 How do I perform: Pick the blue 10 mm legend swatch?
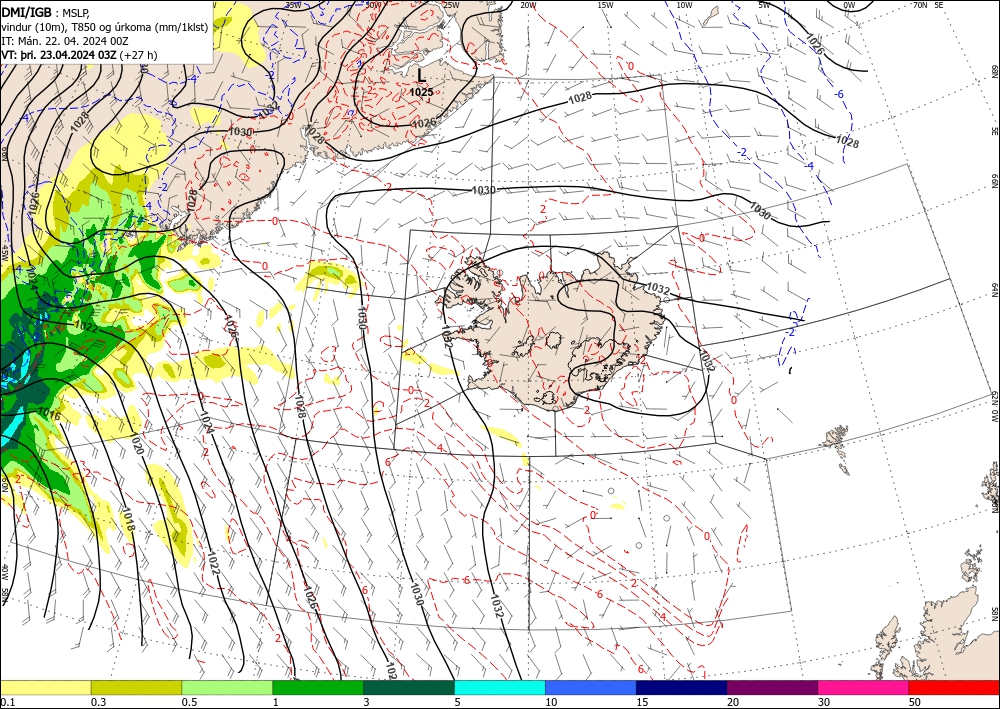[x=591, y=687]
